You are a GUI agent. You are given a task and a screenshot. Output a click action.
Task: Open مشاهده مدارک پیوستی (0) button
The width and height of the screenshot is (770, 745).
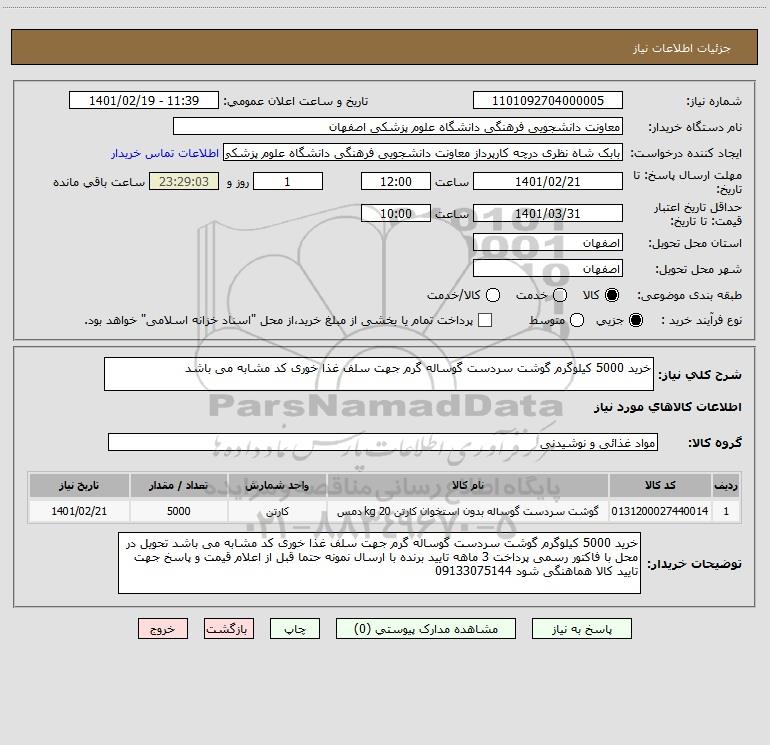426,629
